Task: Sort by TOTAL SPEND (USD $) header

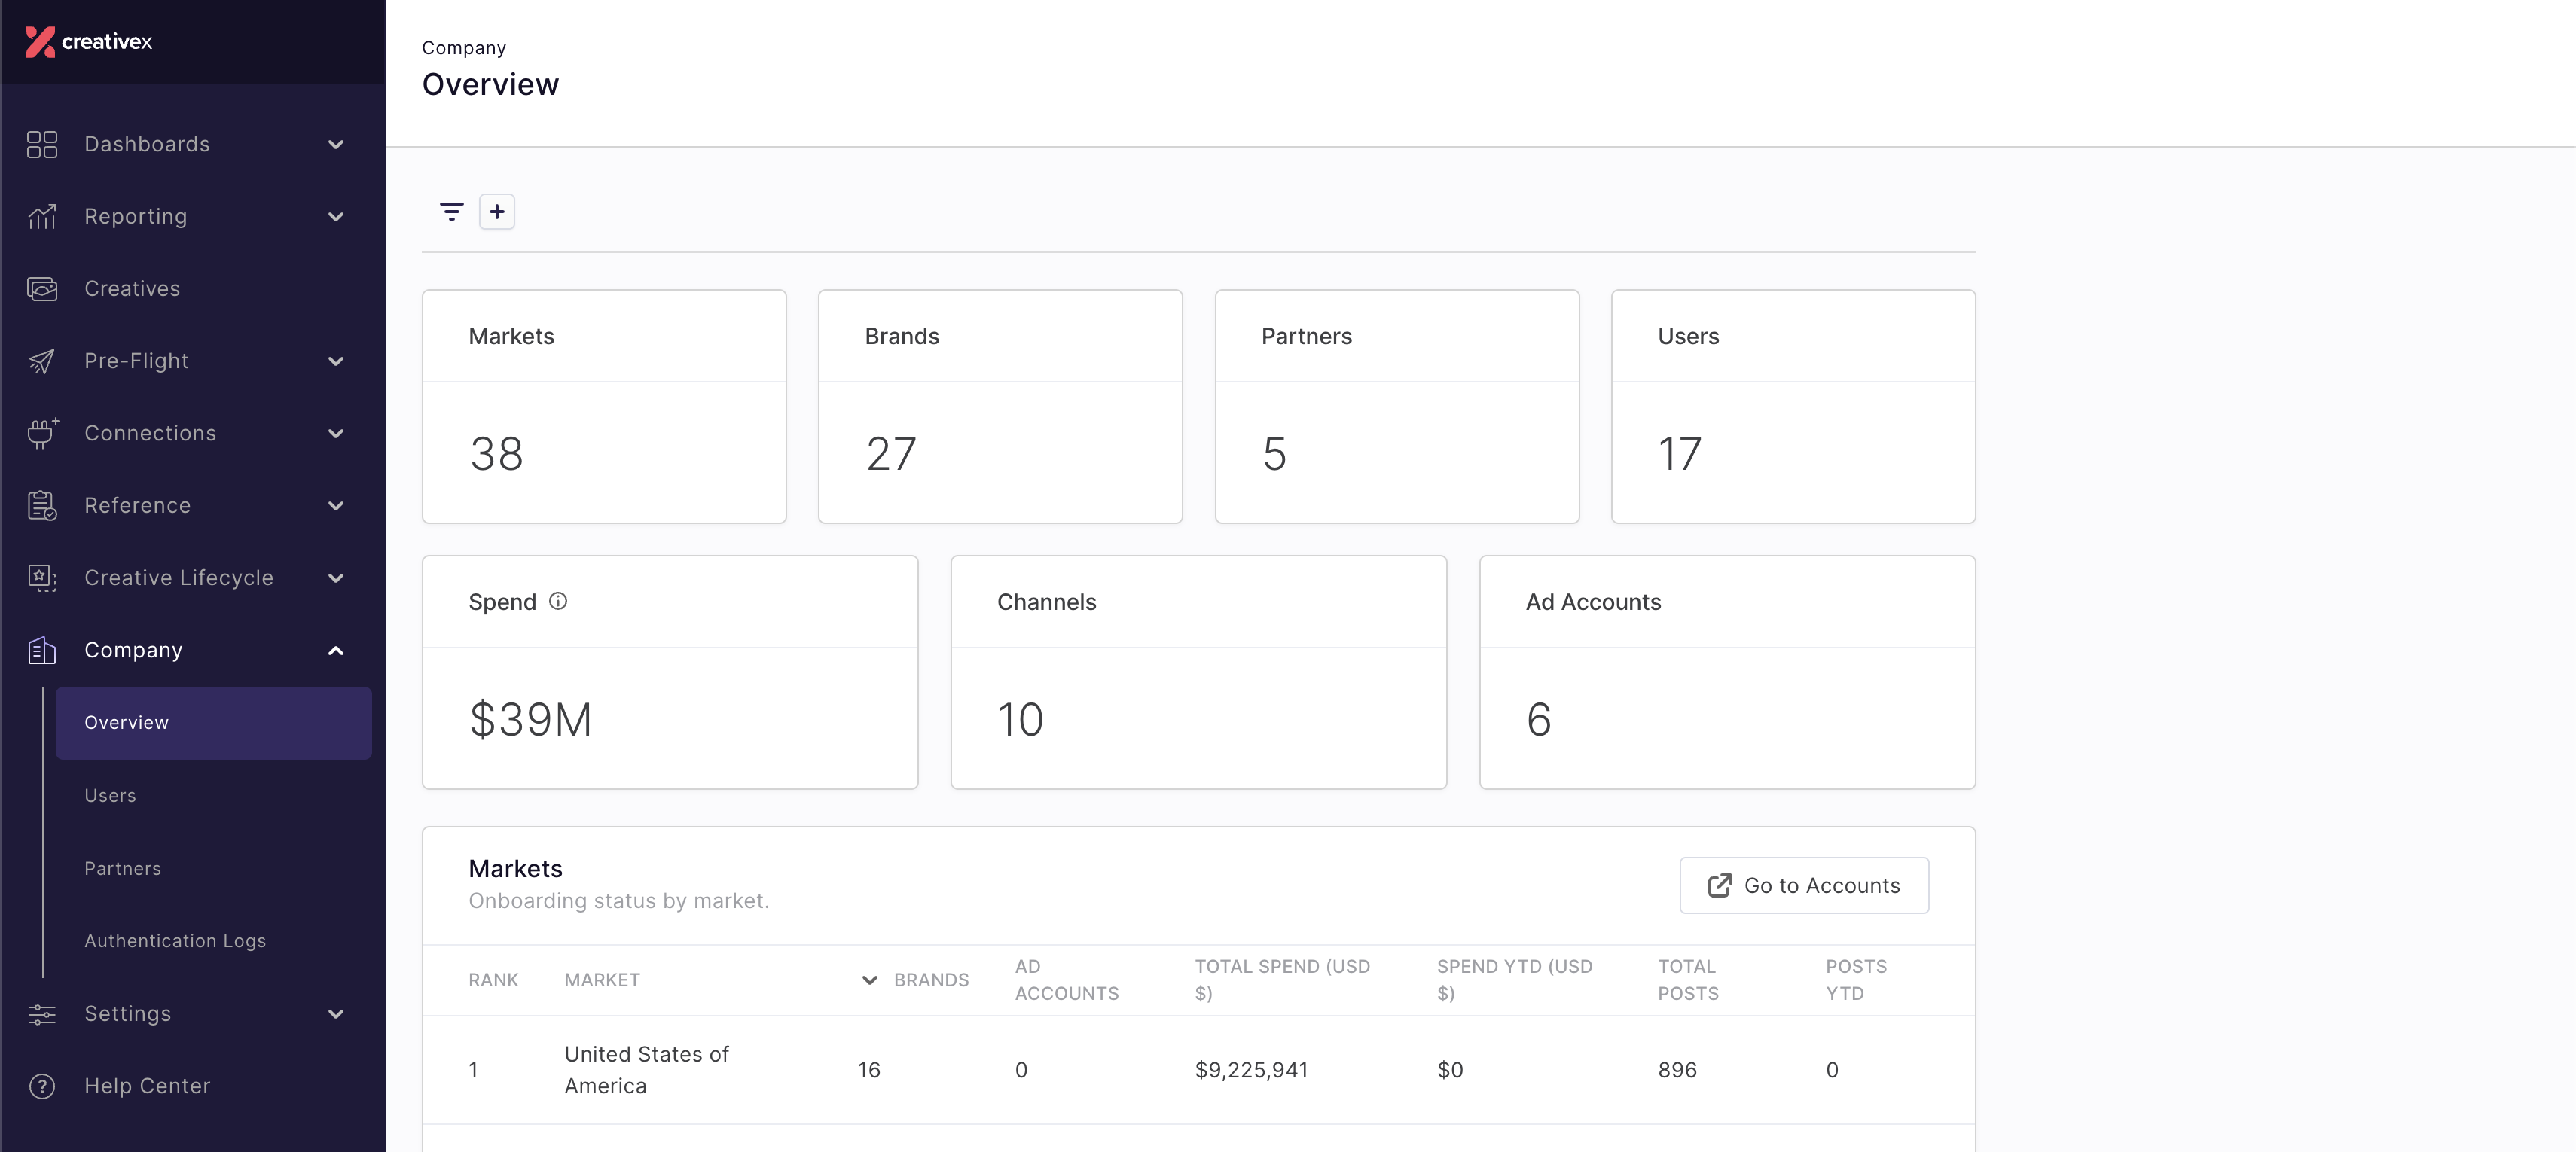Action: click(1282, 980)
